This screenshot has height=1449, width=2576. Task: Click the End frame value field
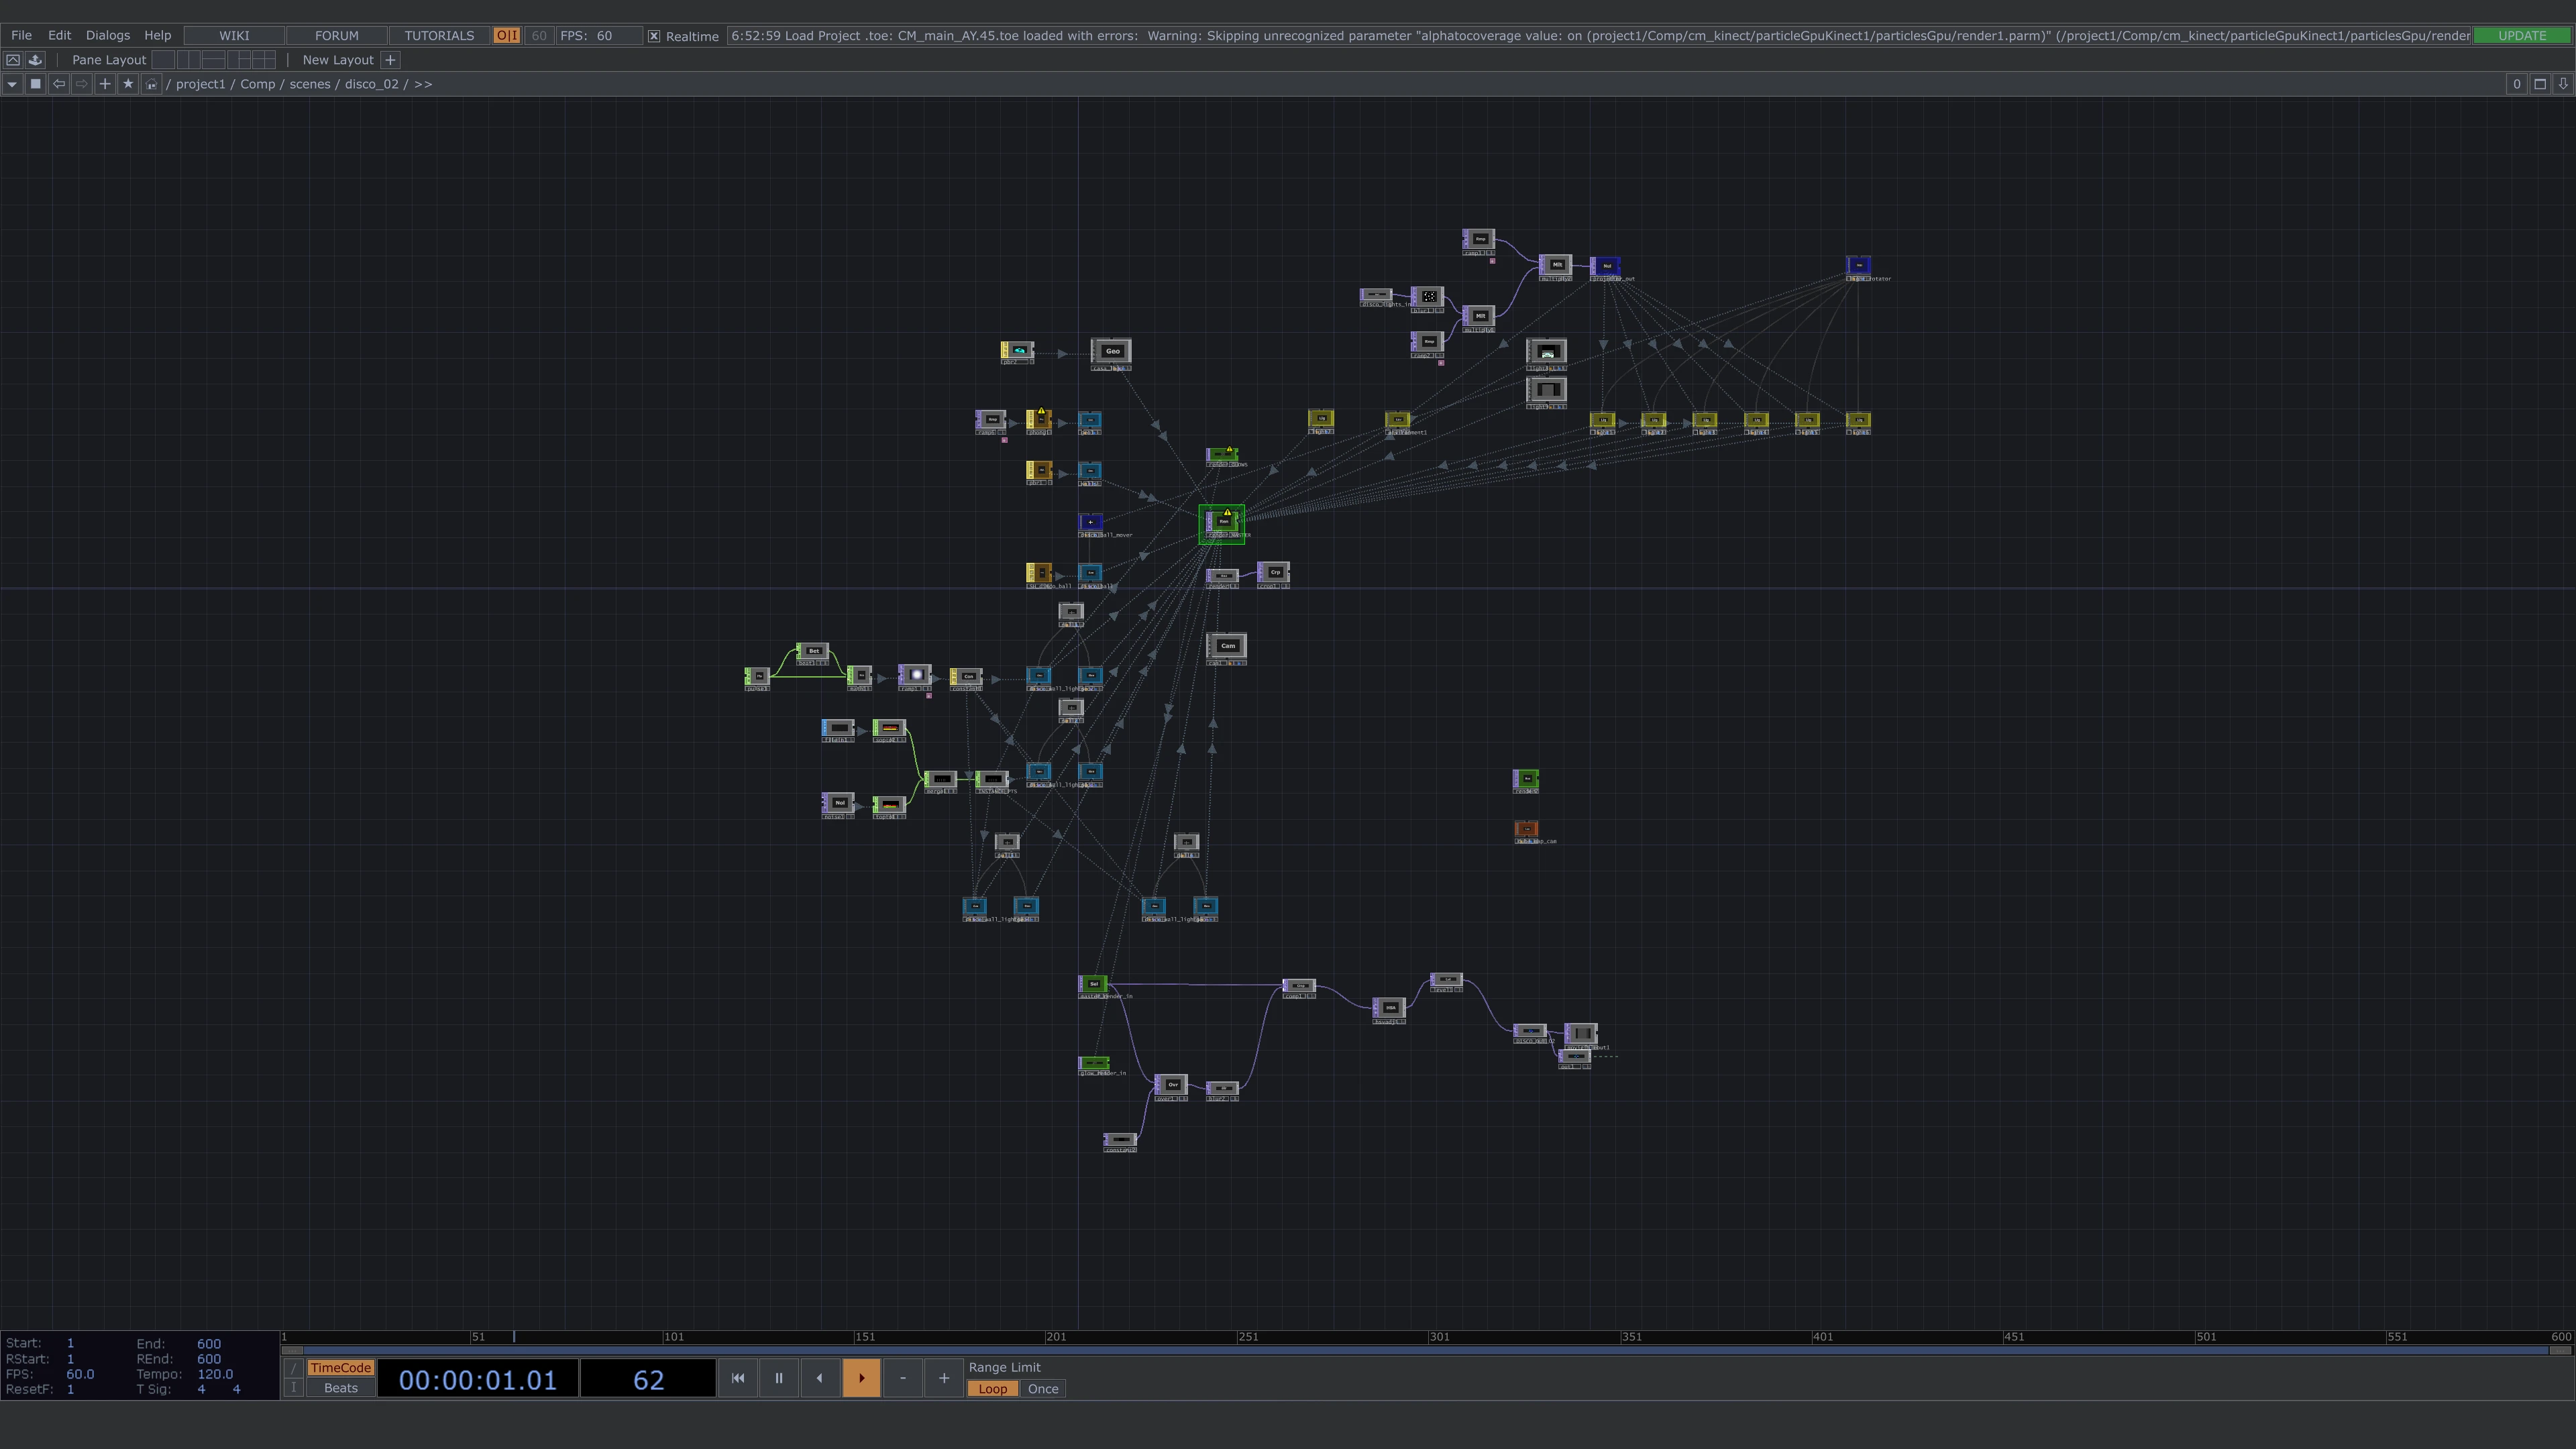tap(209, 1344)
